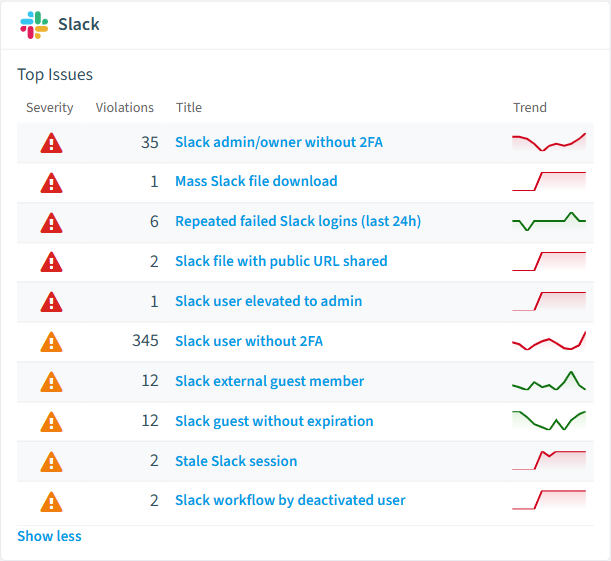Click trend sparkline for Slack user elevated to admin
Image resolution: width=611 pixels, height=561 pixels.
549,301
